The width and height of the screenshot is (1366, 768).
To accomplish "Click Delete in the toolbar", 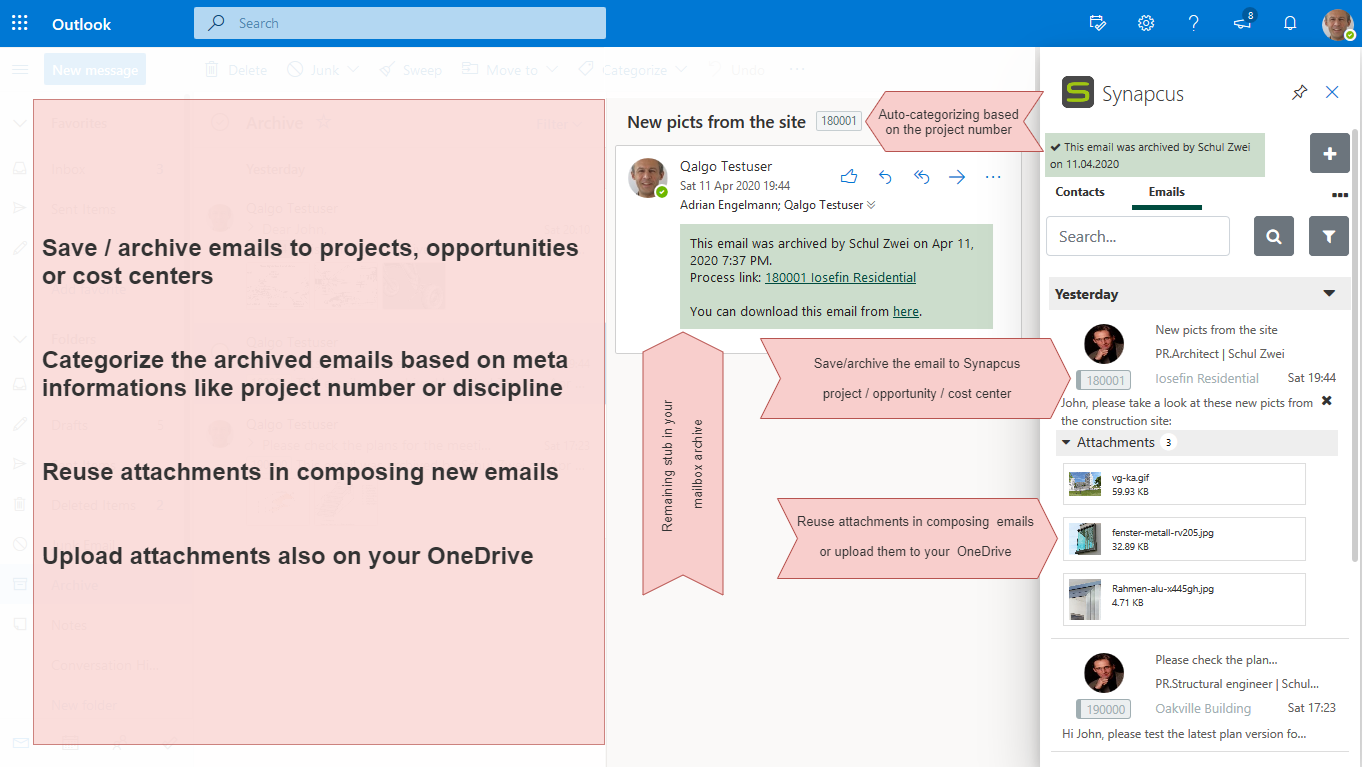I will point(236,70).
